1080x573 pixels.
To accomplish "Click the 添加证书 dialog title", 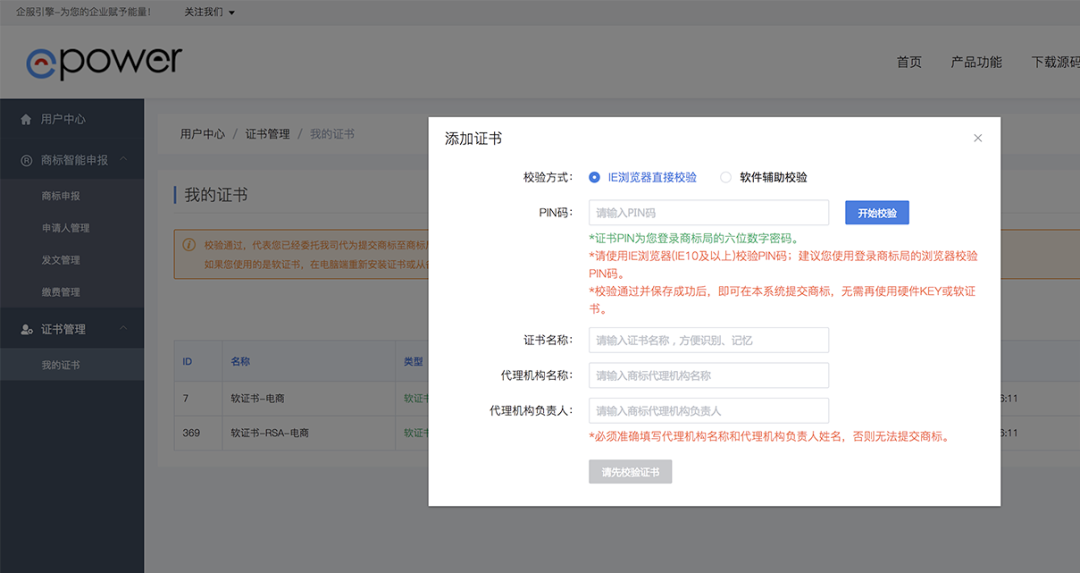I will pyautogui.click(x=473, y=138).
